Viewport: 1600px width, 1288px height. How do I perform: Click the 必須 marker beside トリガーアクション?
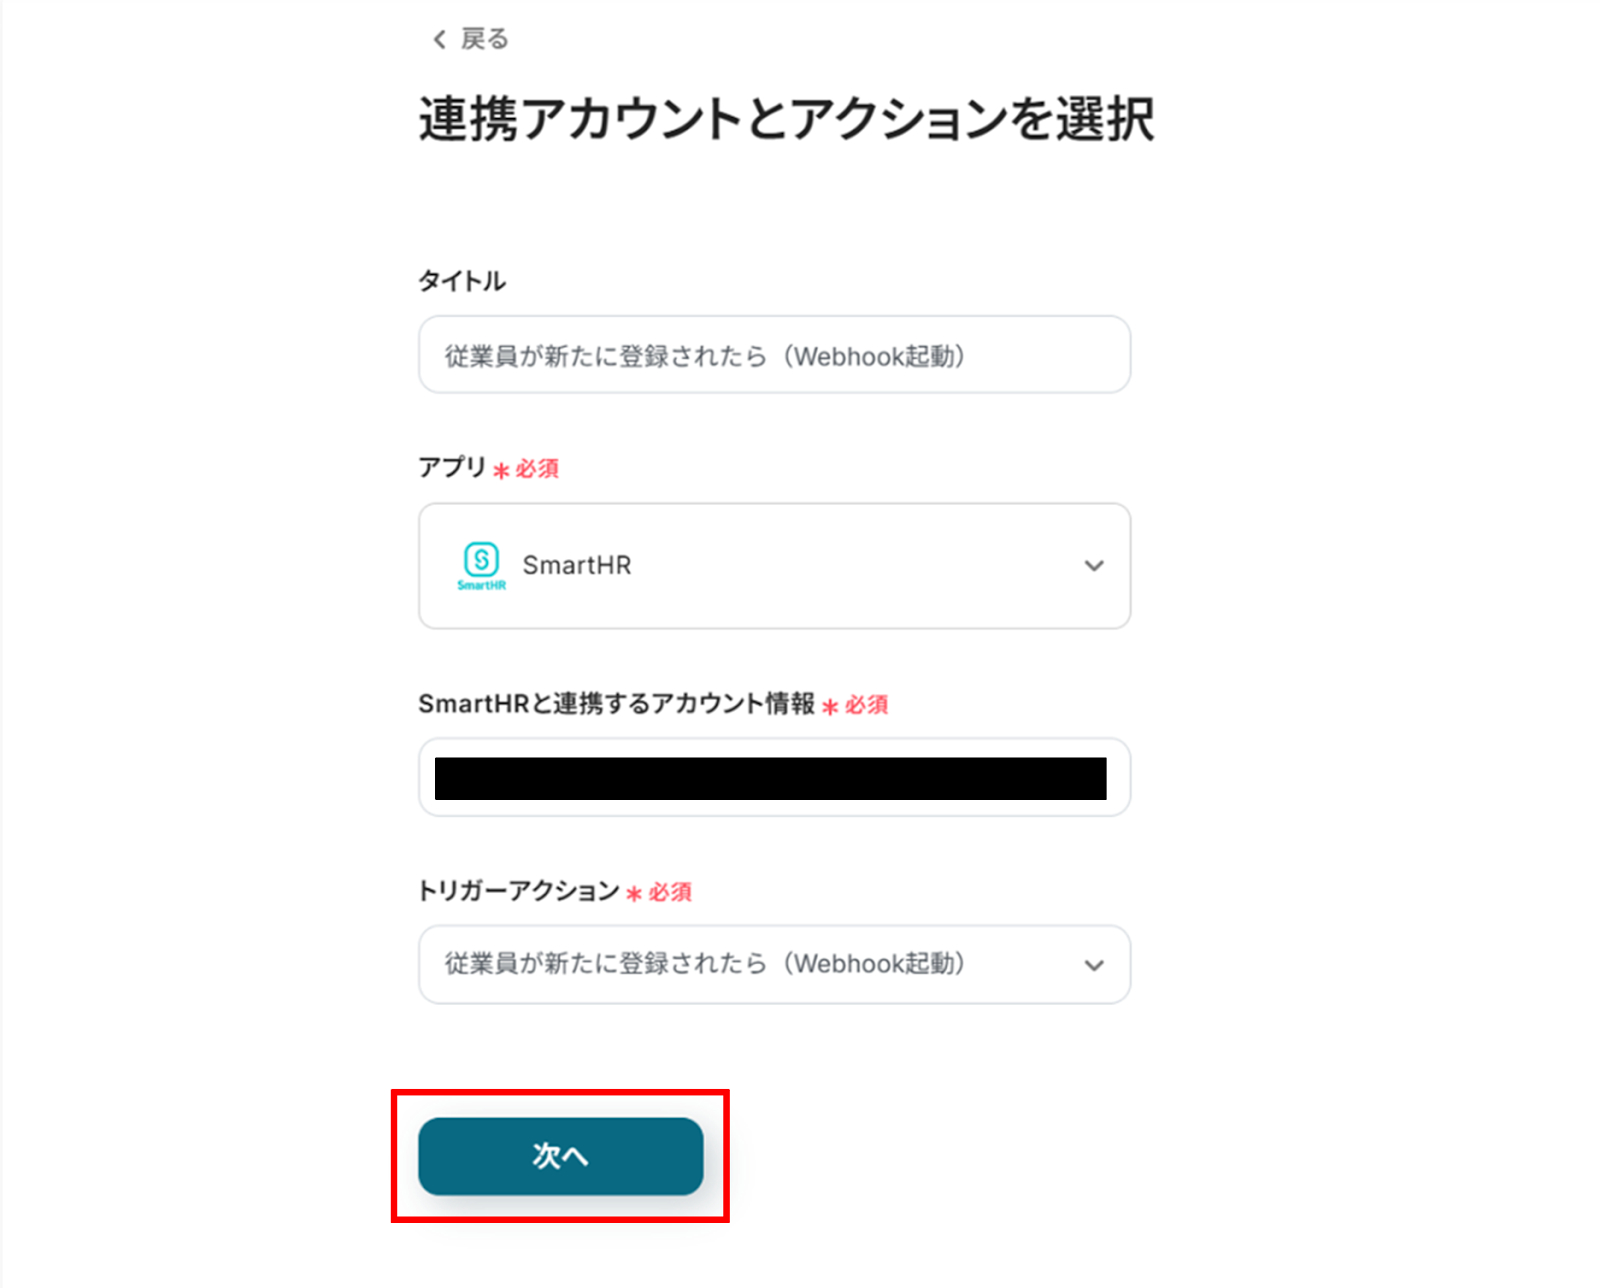(671, 892)
